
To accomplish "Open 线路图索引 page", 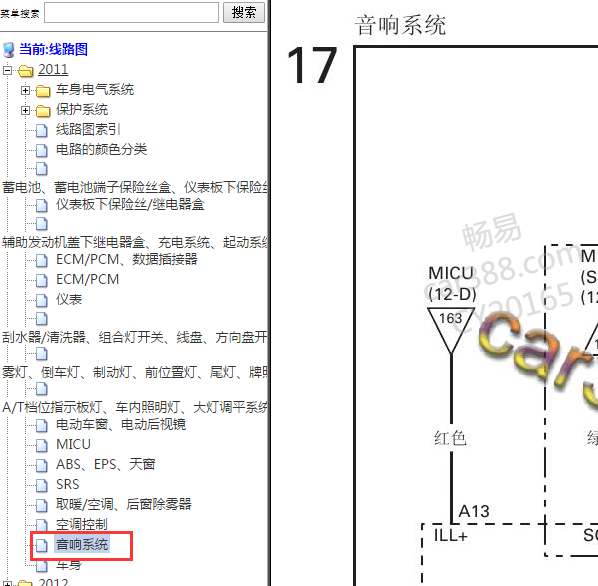I will pos(88,129).
